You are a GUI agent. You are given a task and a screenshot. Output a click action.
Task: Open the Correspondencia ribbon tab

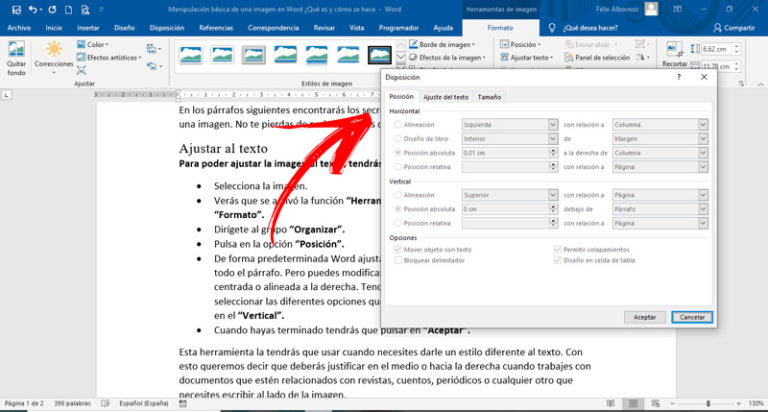click(x=272, y=28)
